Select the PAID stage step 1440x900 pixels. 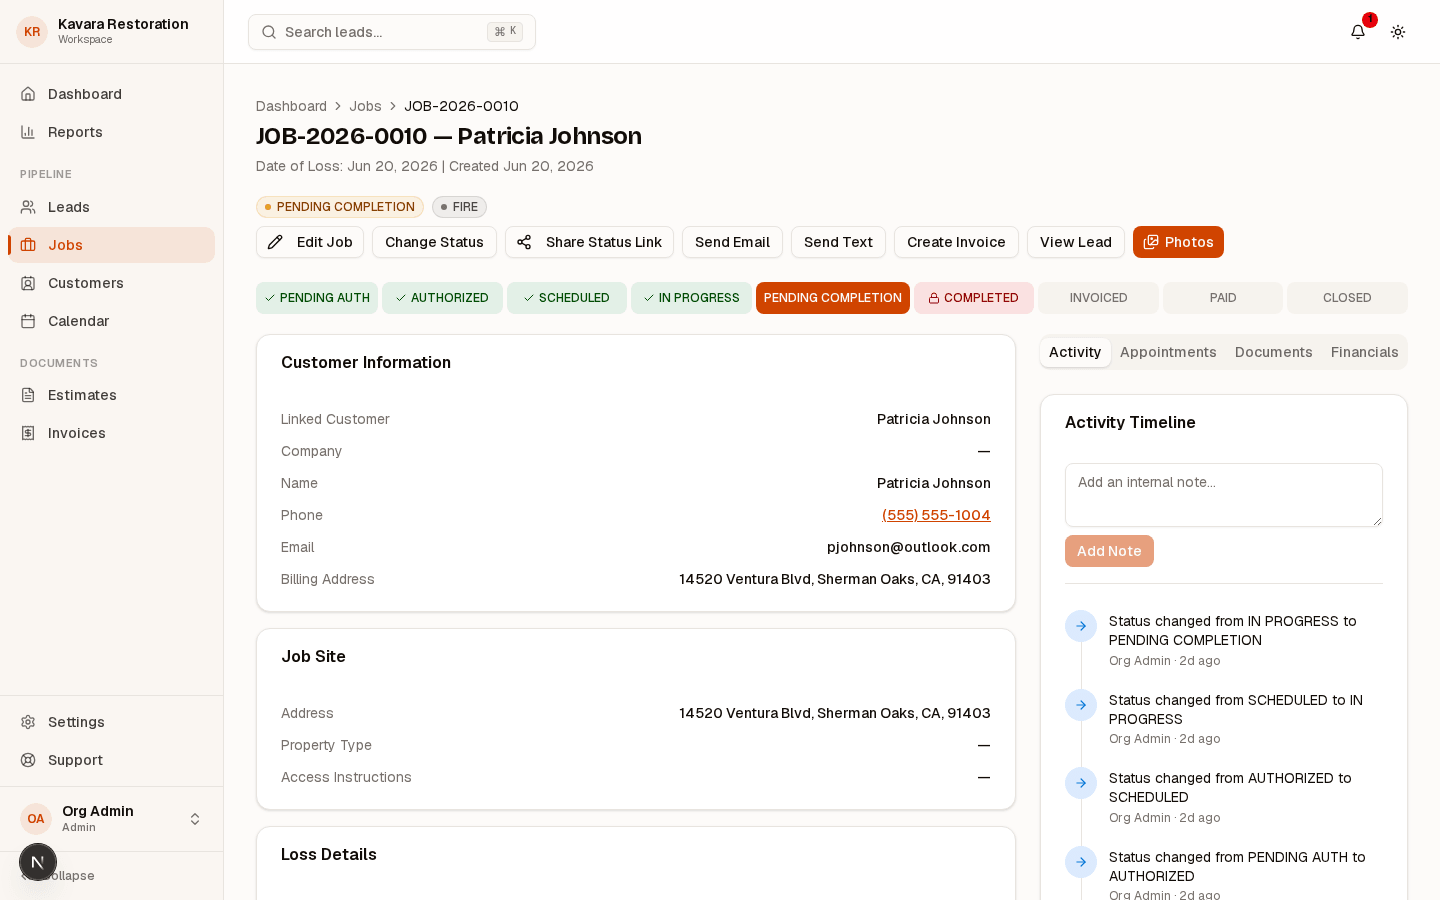(x=1223, y=298)
